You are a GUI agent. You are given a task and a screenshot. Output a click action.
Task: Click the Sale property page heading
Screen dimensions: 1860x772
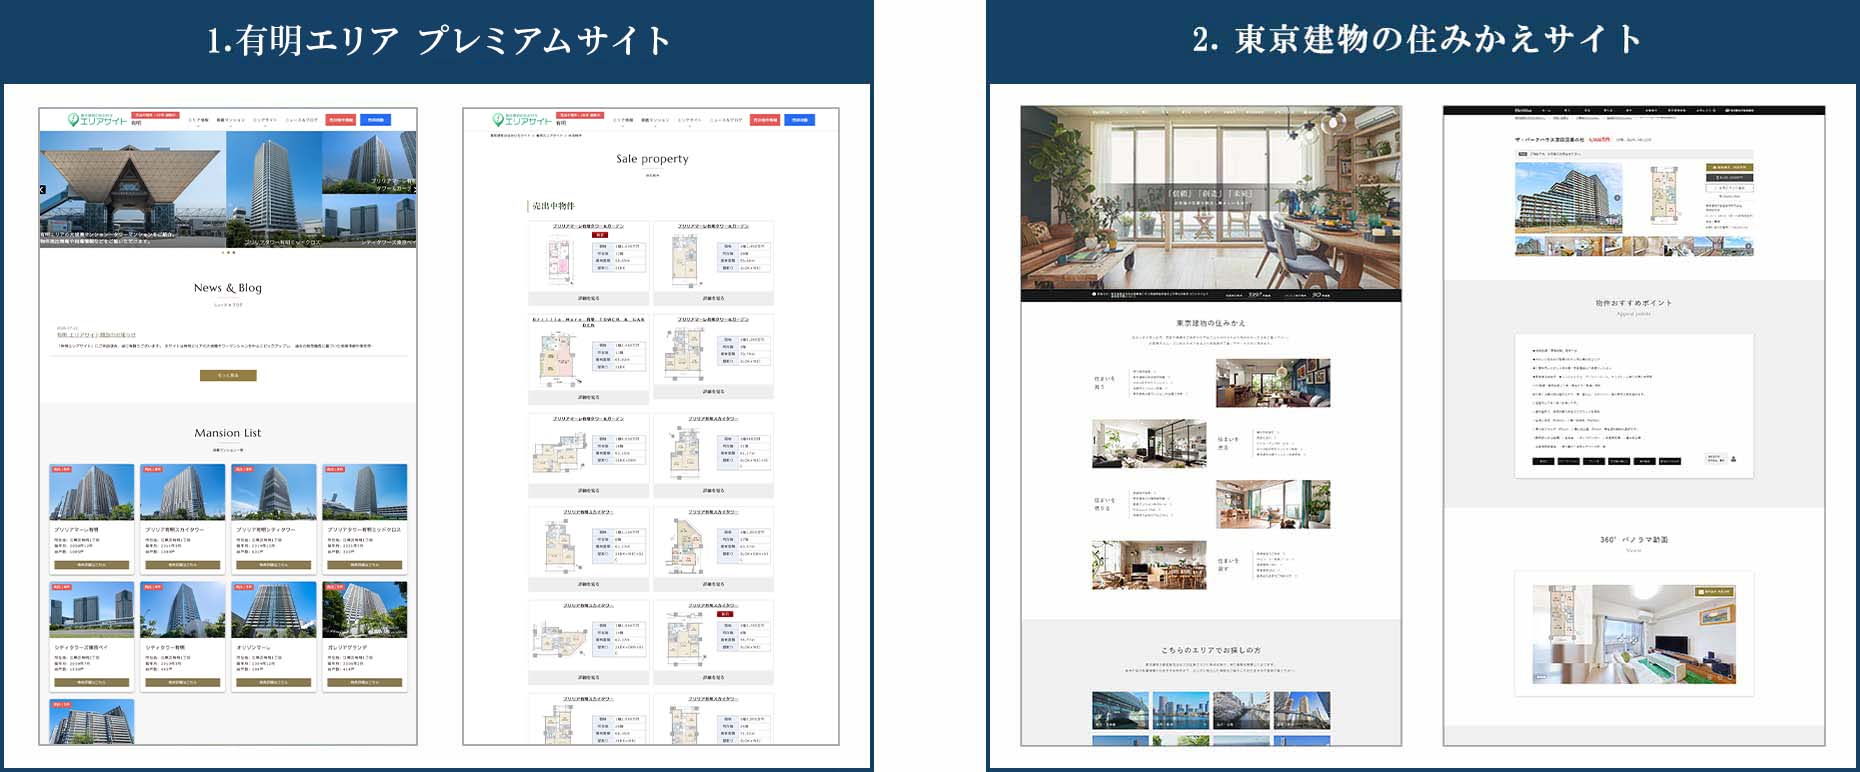click(x=652, y=159)
